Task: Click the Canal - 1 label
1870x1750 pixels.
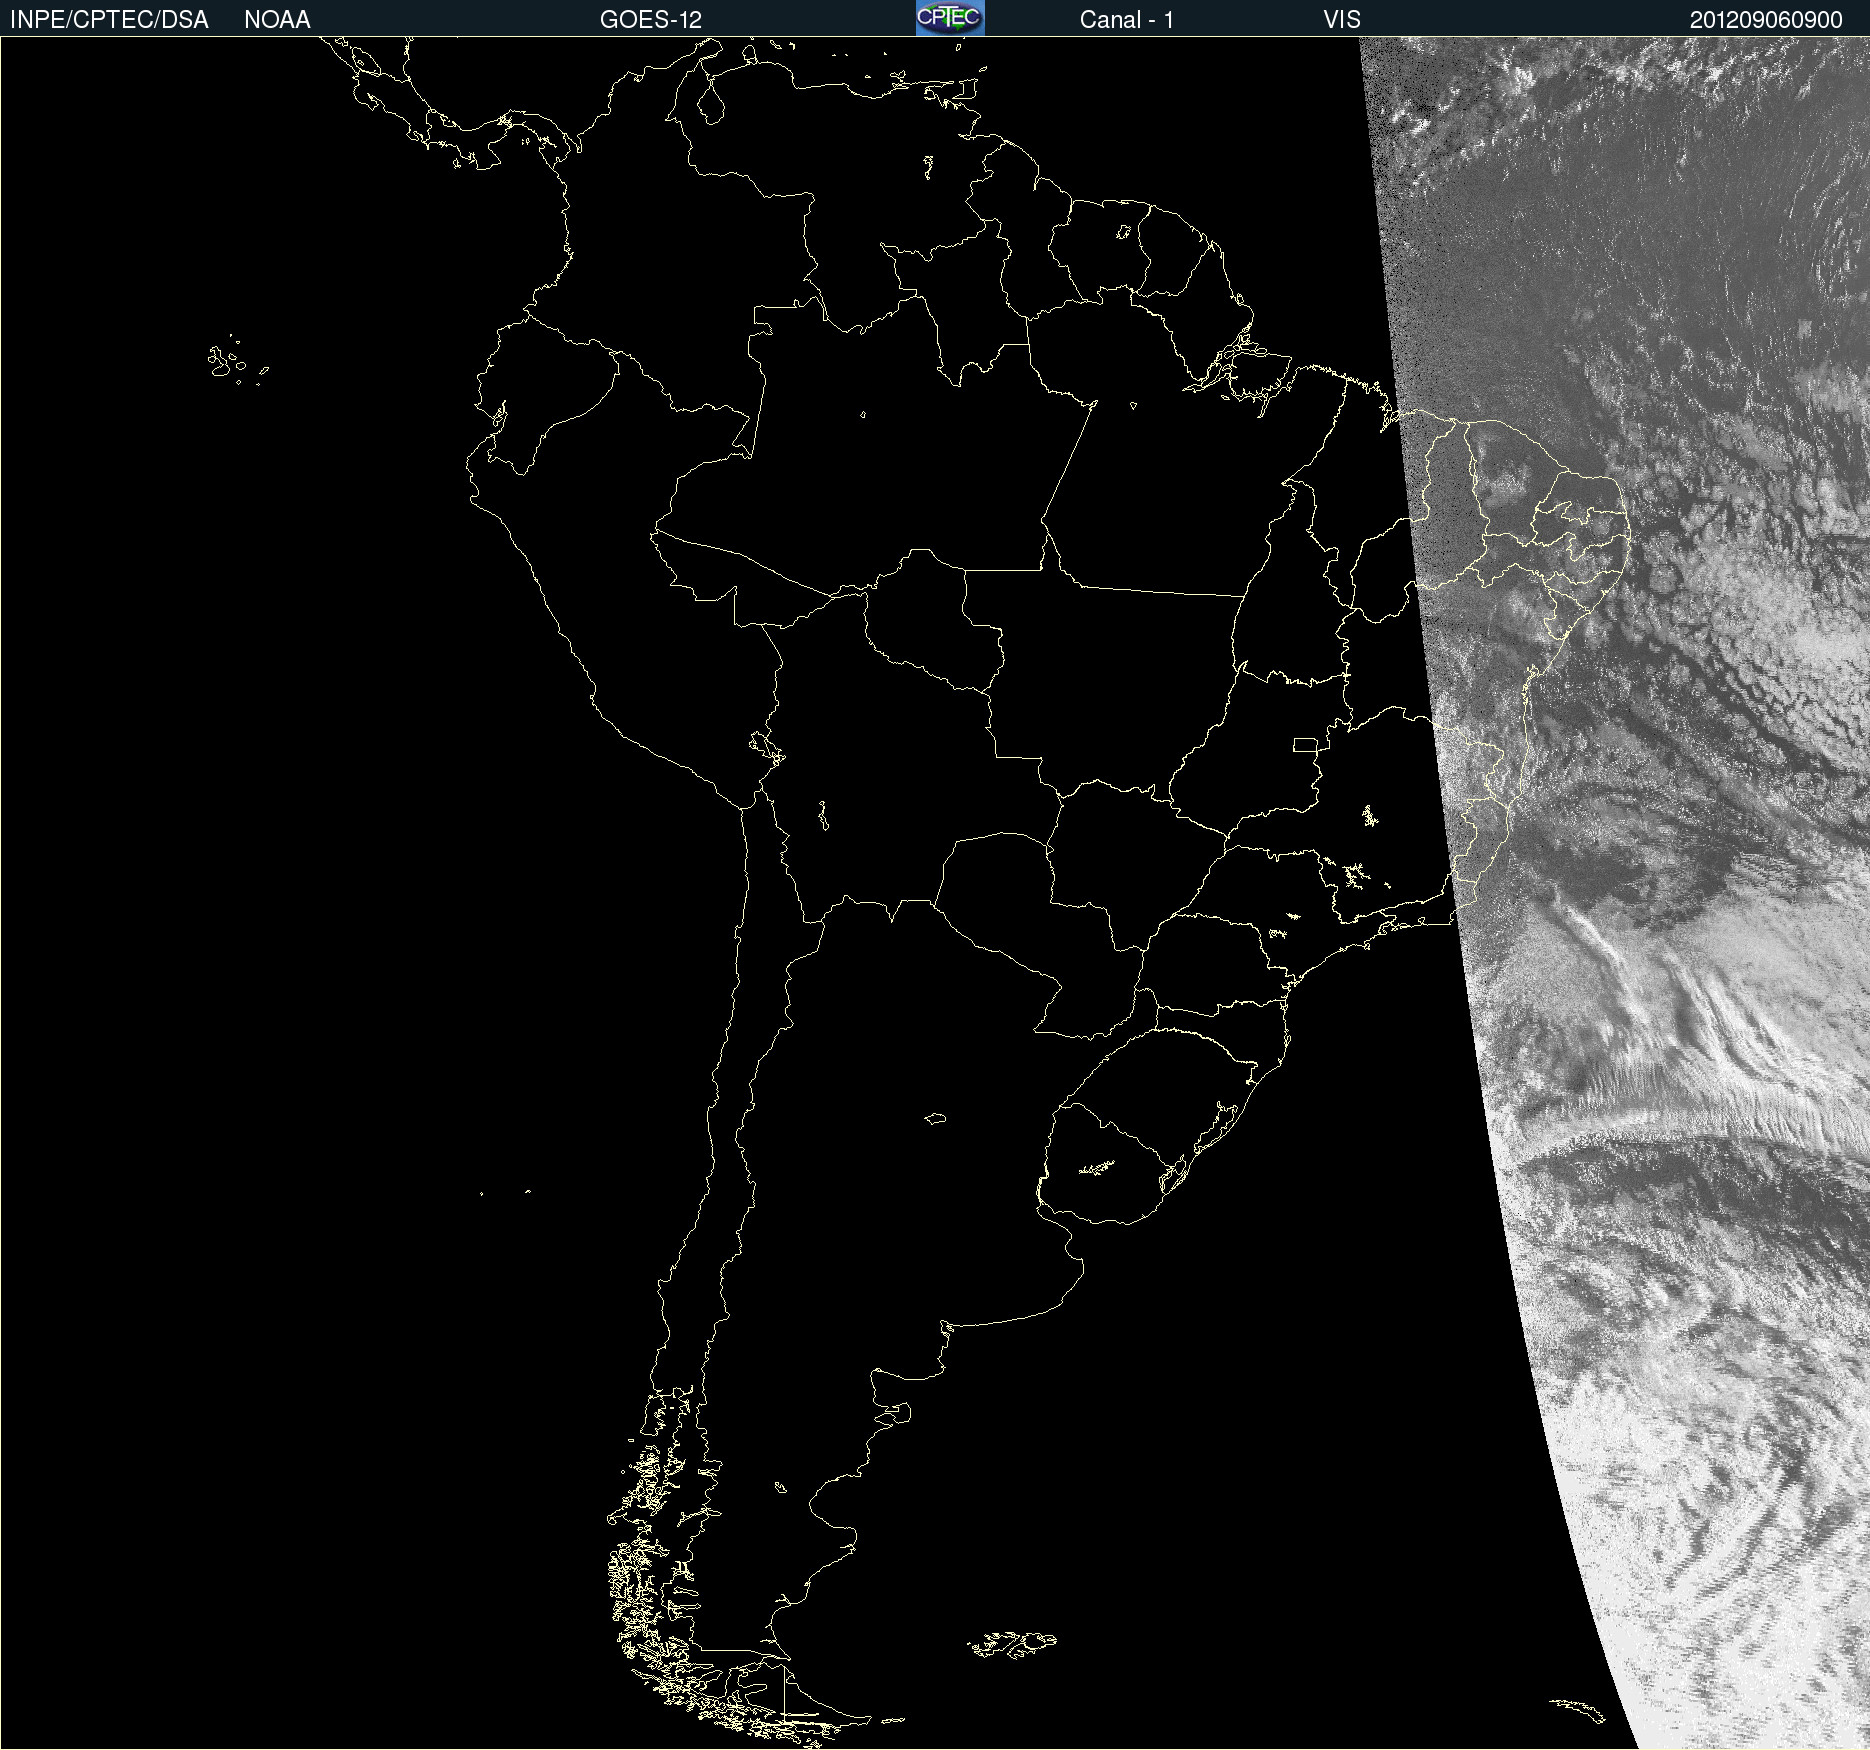Action: click(1127, 20)
